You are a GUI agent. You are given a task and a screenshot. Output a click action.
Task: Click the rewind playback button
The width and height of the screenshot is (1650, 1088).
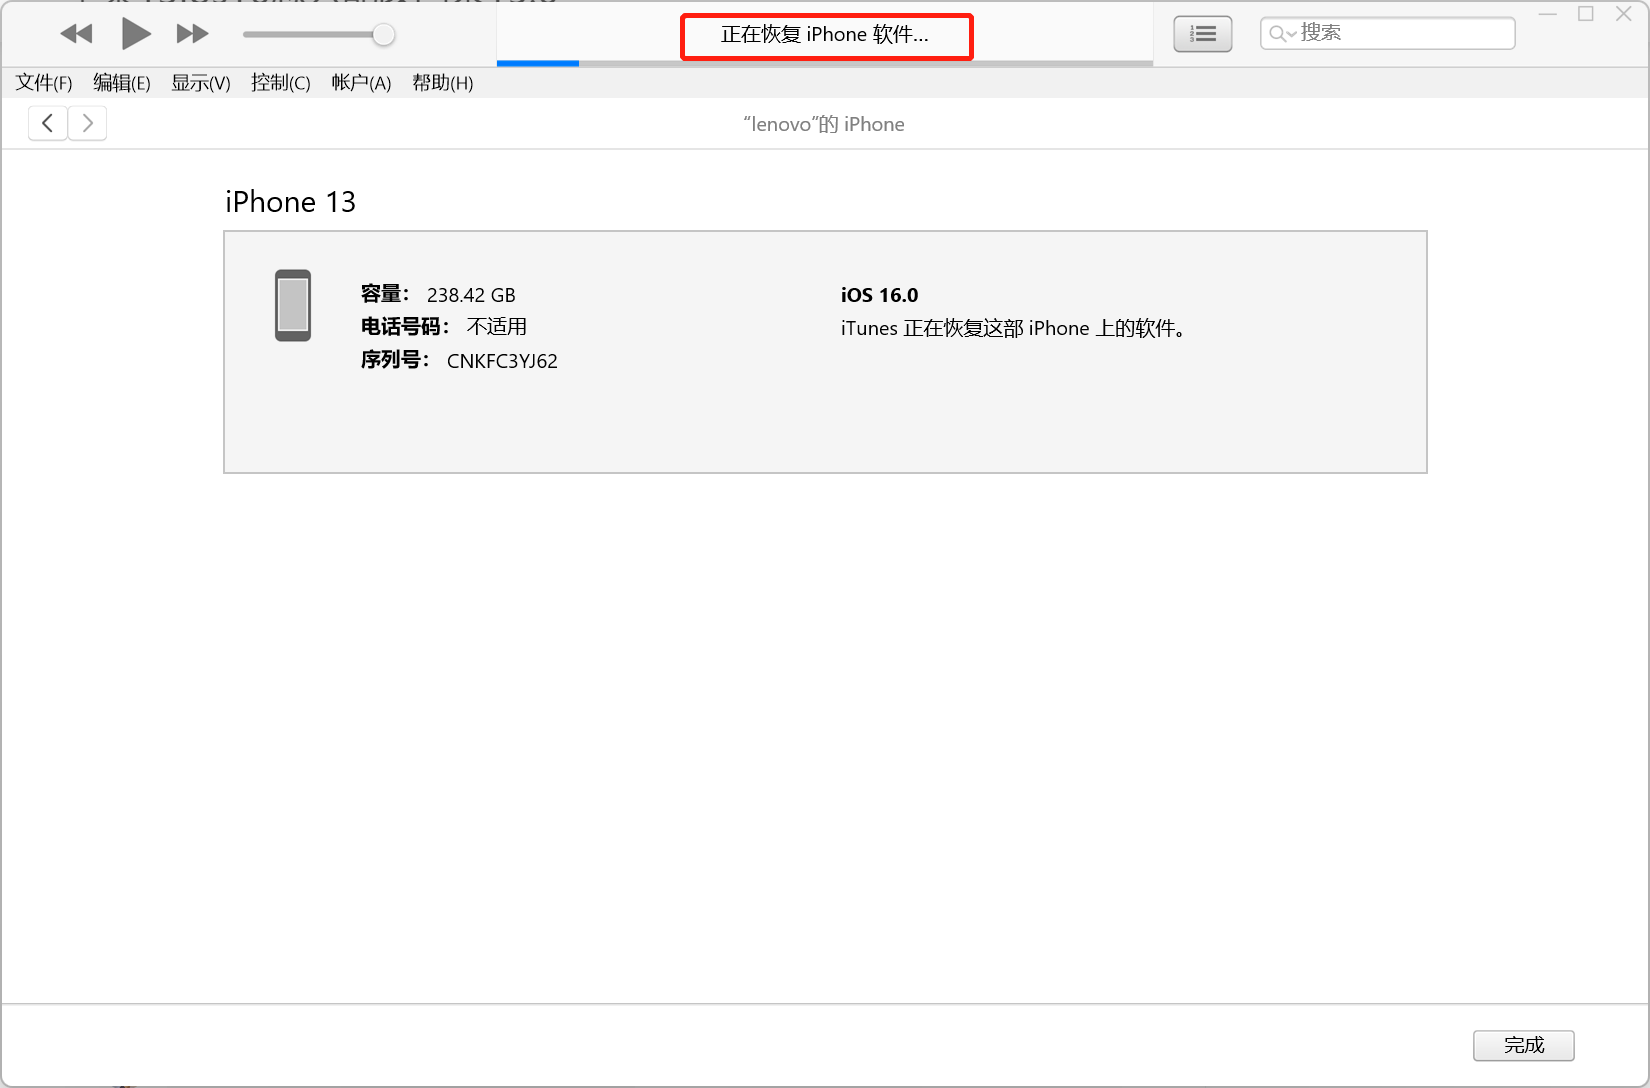(76, 34)
